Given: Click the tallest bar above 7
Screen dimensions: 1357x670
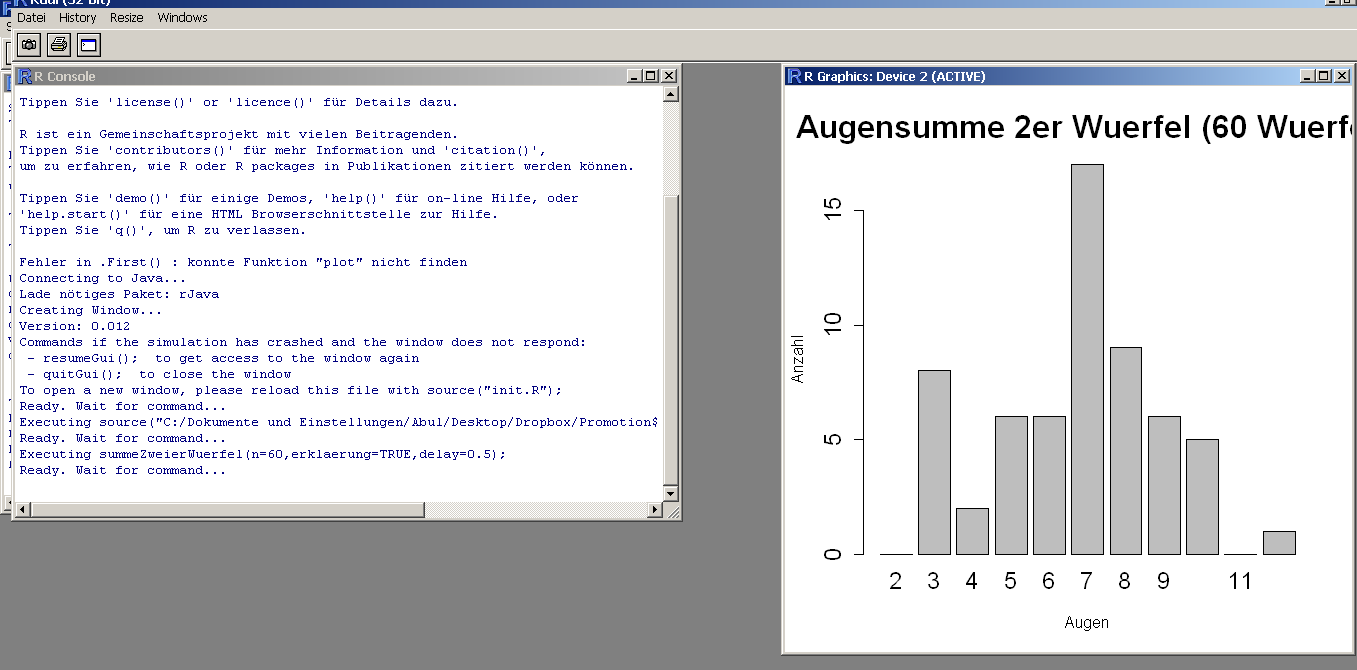Looking at the screenshot, I should tap(1087, 360).
